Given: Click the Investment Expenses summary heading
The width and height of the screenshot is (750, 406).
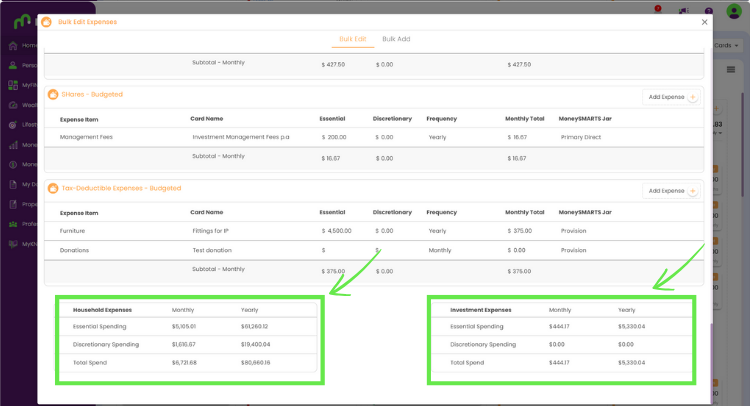Looking at the screenshot, I should [x=480, y=310].
